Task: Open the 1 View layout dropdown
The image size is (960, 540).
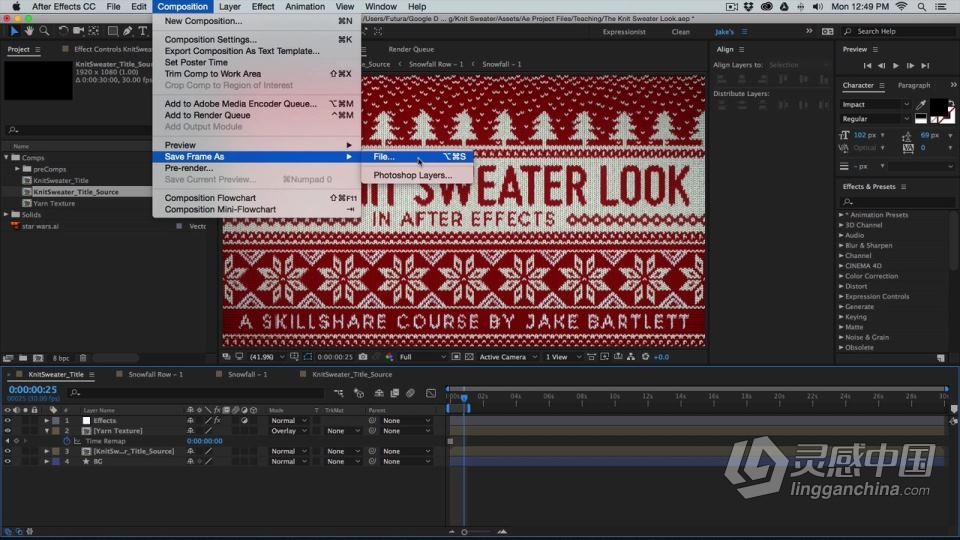Action: tap(563, 356)
